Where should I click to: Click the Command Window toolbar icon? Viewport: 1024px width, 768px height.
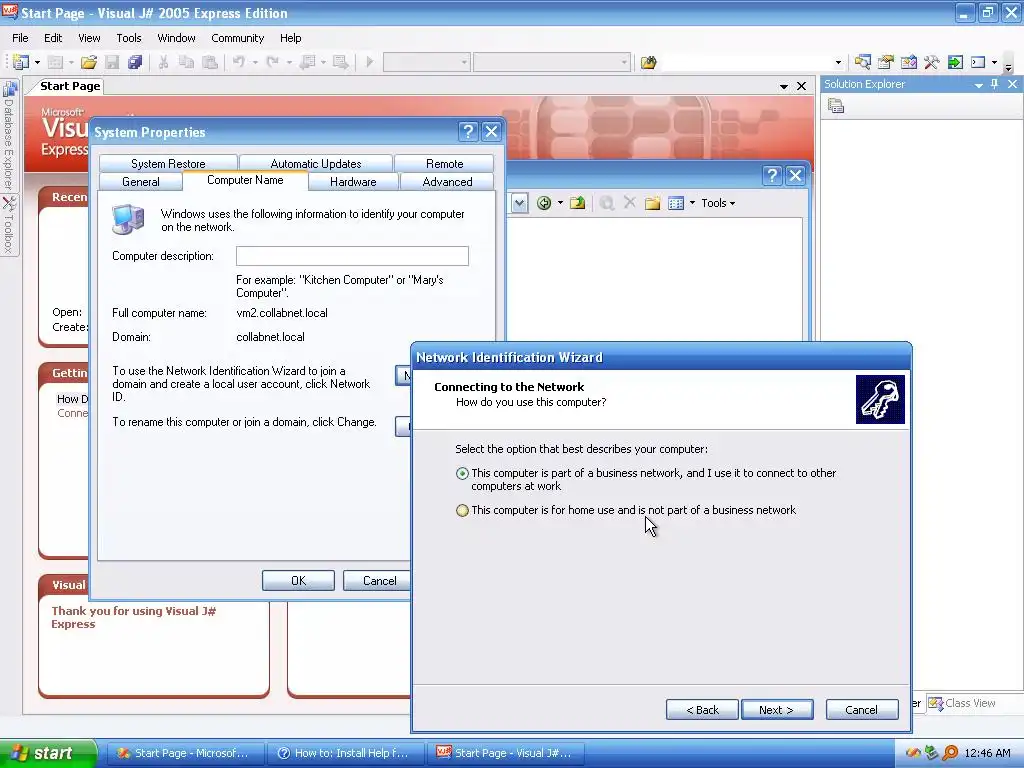[978, 62]
